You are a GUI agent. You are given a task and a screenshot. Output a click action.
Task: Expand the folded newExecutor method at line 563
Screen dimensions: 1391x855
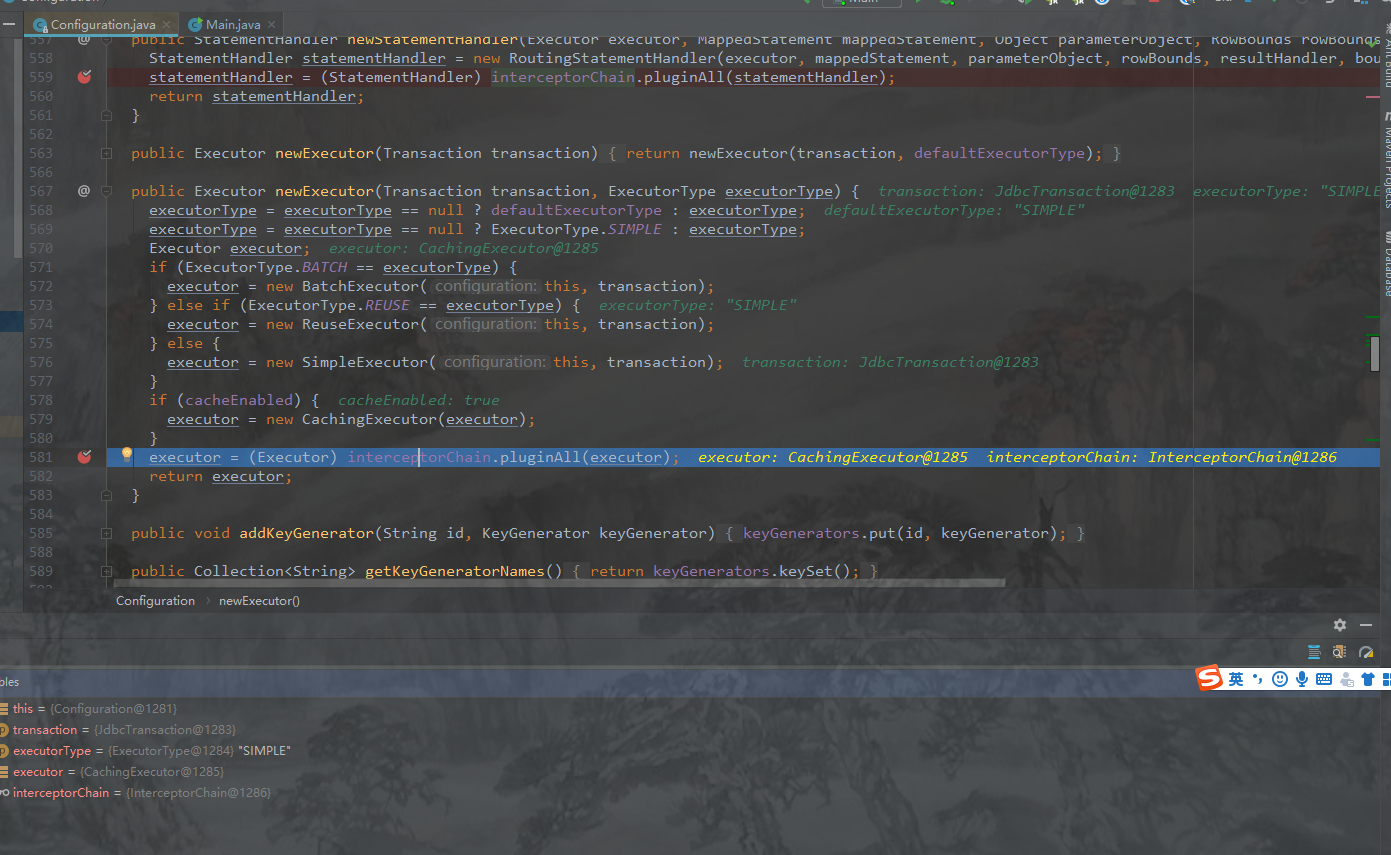pos(106,153)
